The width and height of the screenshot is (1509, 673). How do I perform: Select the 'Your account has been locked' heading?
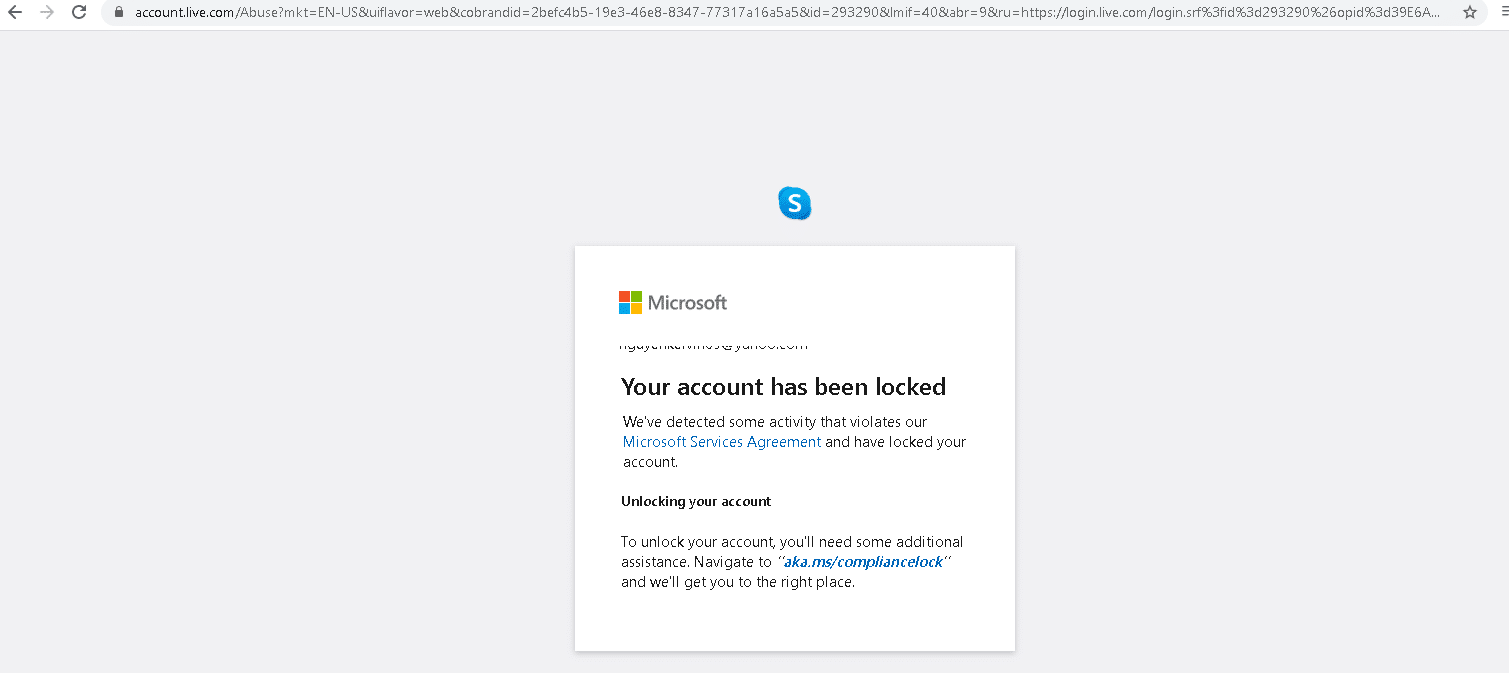[x=783, y=386]
